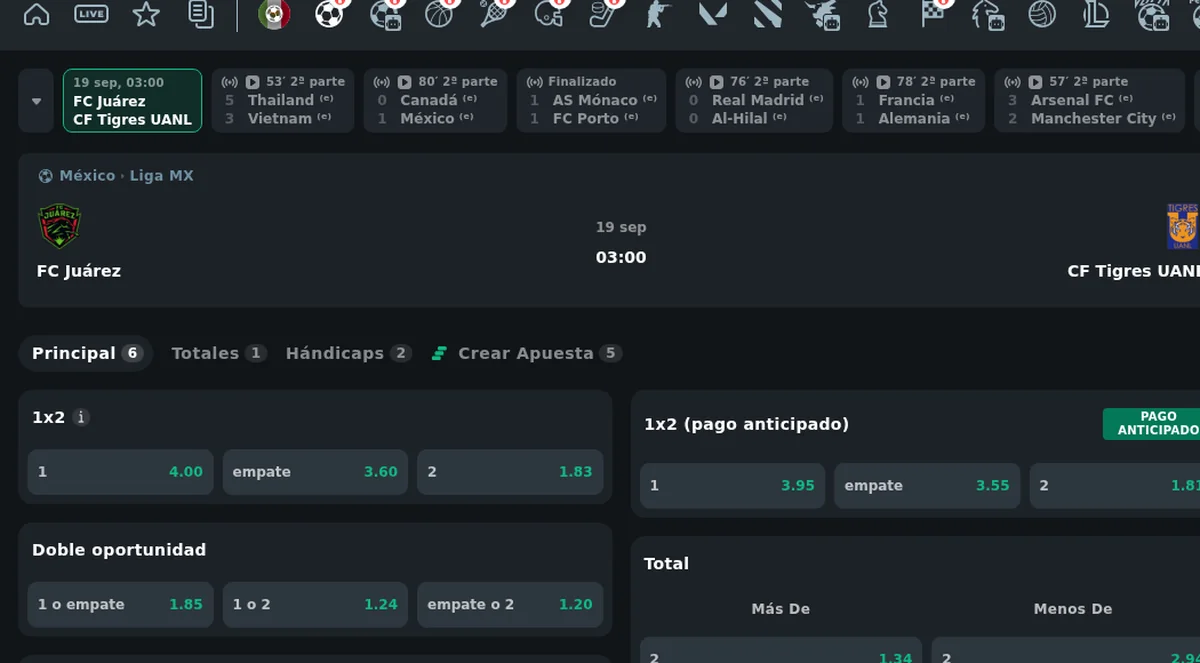This screenshot has height=663, width=1200.
Task: Select the Basketball sport icon
Action: (440, 14)
